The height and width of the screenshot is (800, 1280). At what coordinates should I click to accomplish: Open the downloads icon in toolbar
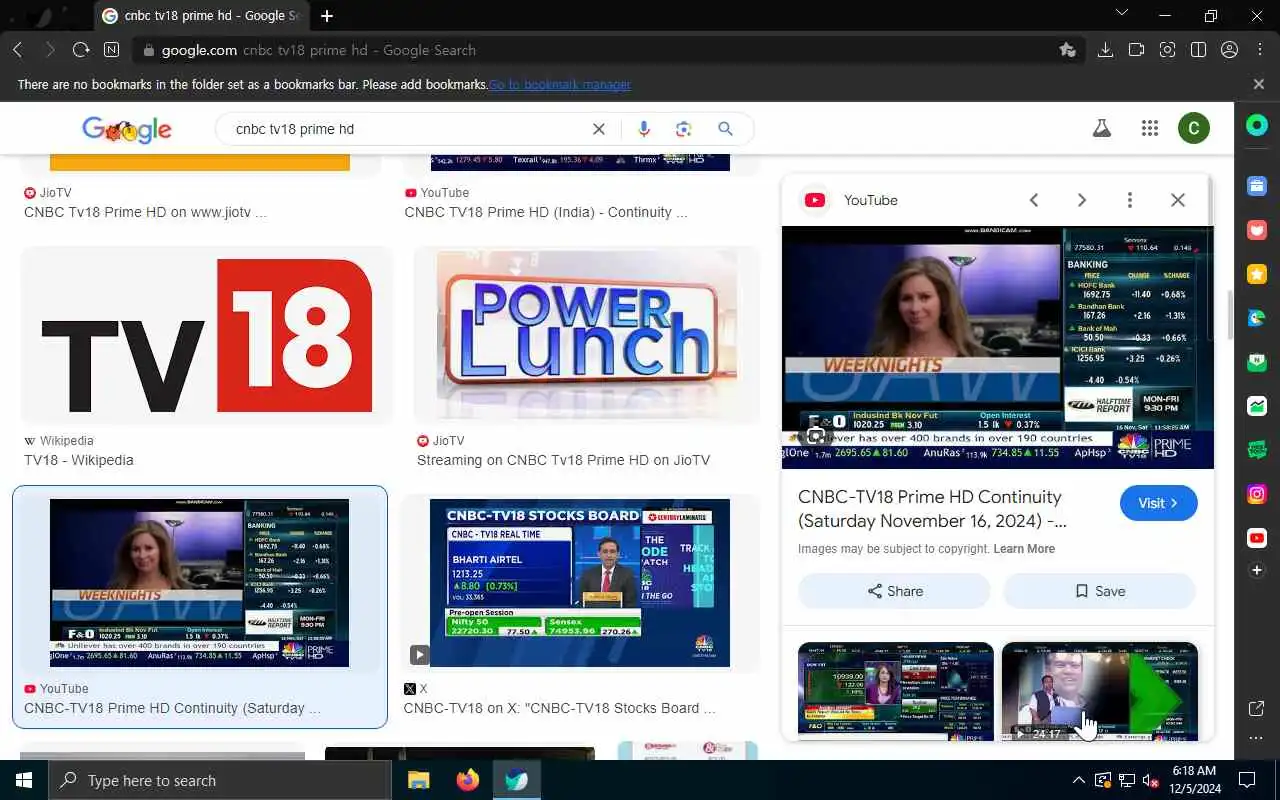[x=1105, y=50]
